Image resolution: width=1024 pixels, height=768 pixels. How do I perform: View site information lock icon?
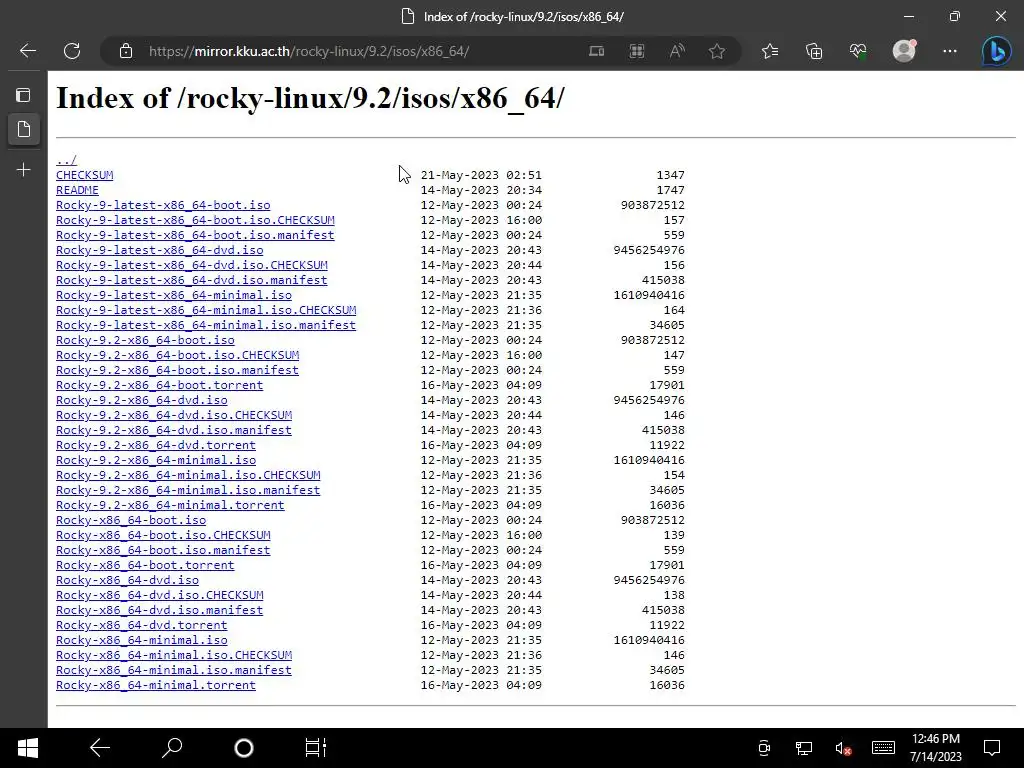point(126,51)
